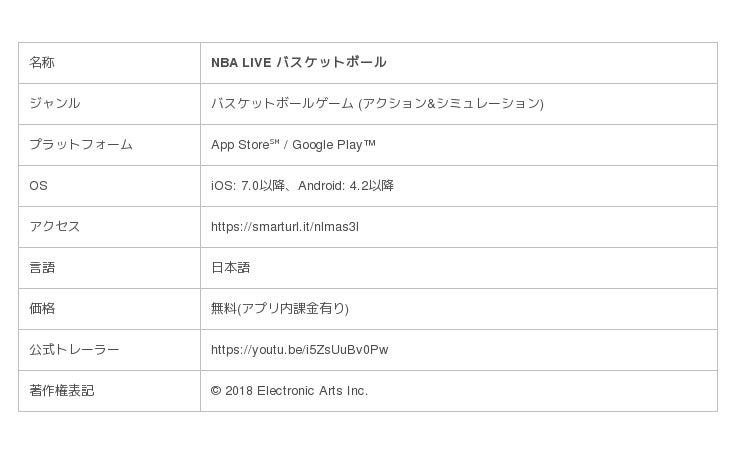Click the プラットフォーム row label
Viewport: 740px width, 452px height.
click(x=81, y=145)
